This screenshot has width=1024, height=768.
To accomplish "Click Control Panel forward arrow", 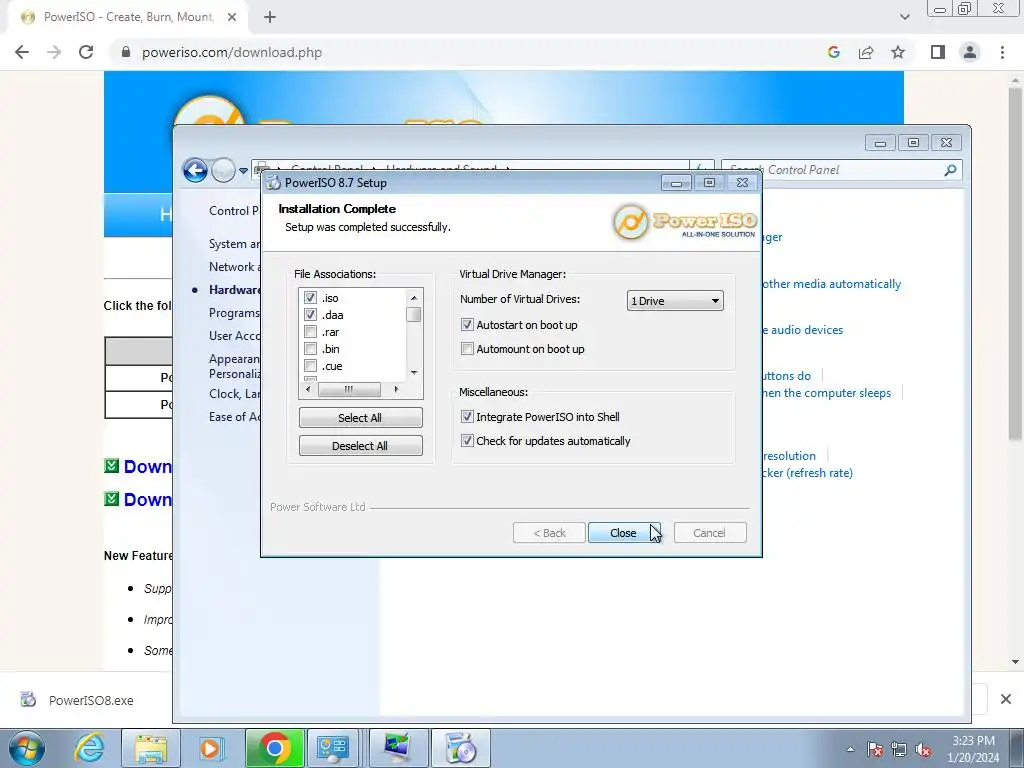I will [x=223, y=170].
